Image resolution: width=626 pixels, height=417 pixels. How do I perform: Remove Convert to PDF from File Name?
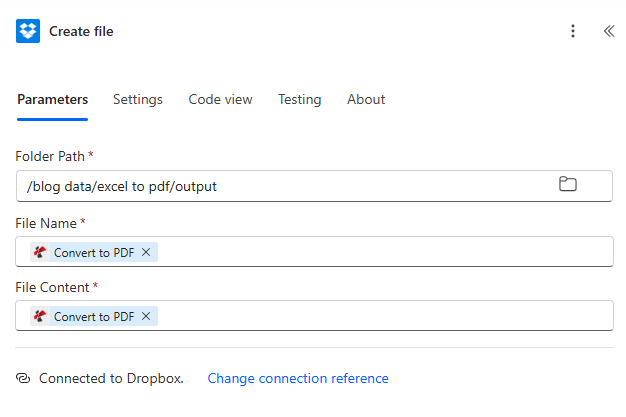point(146,252)
